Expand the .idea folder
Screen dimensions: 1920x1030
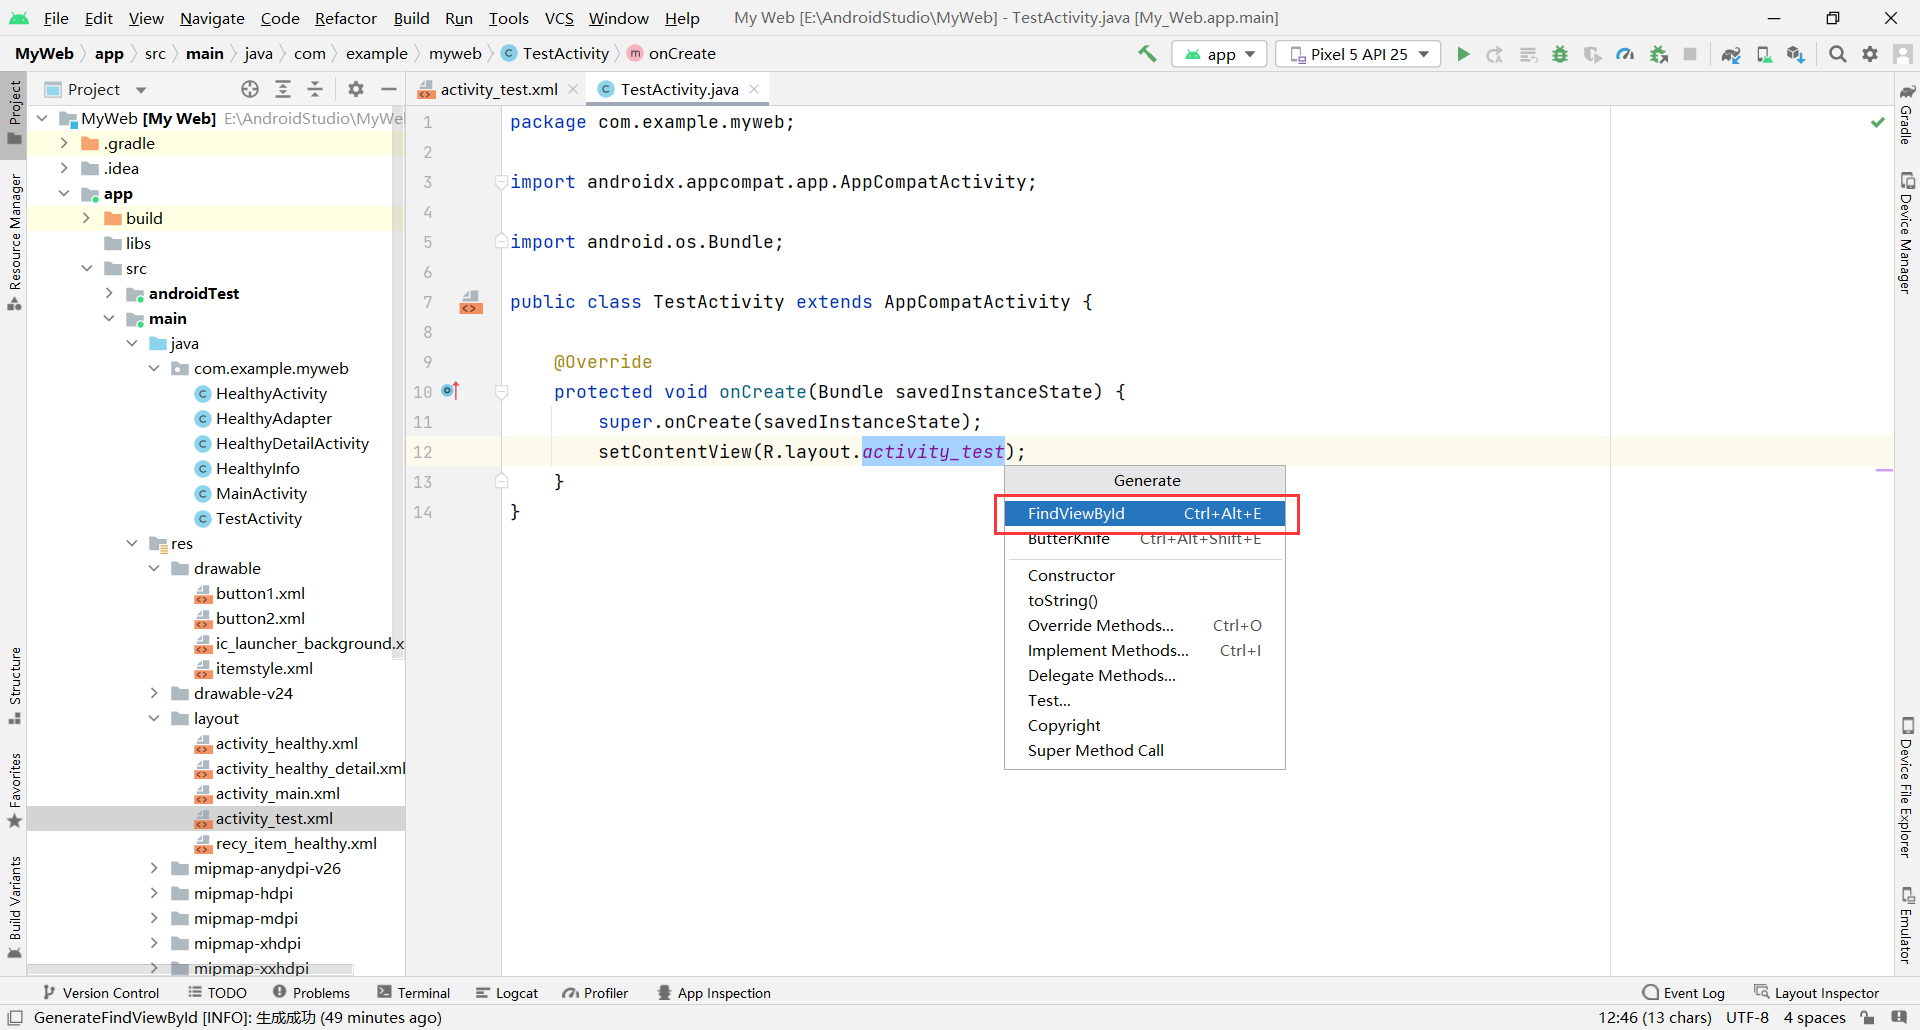[64, 168]
